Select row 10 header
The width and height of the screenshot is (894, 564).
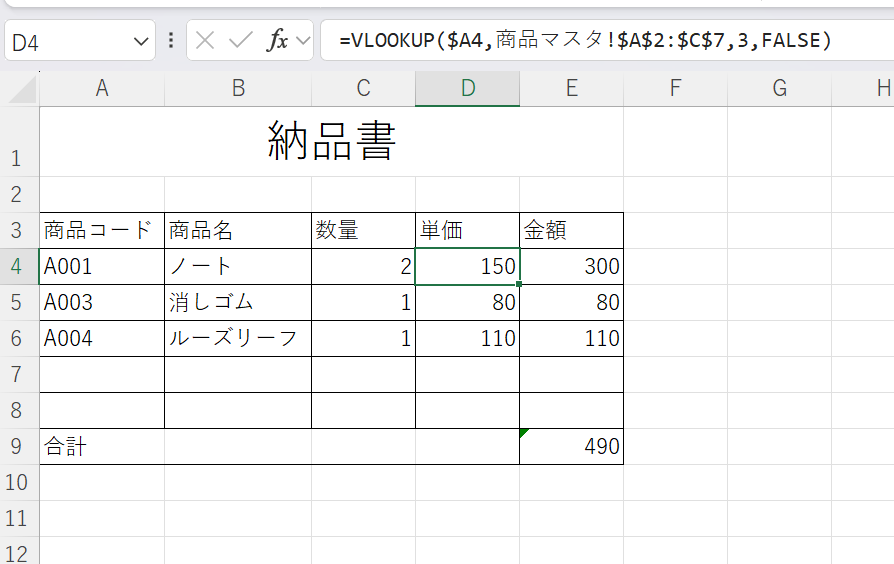pyautogui.click(x=17, y=482)
